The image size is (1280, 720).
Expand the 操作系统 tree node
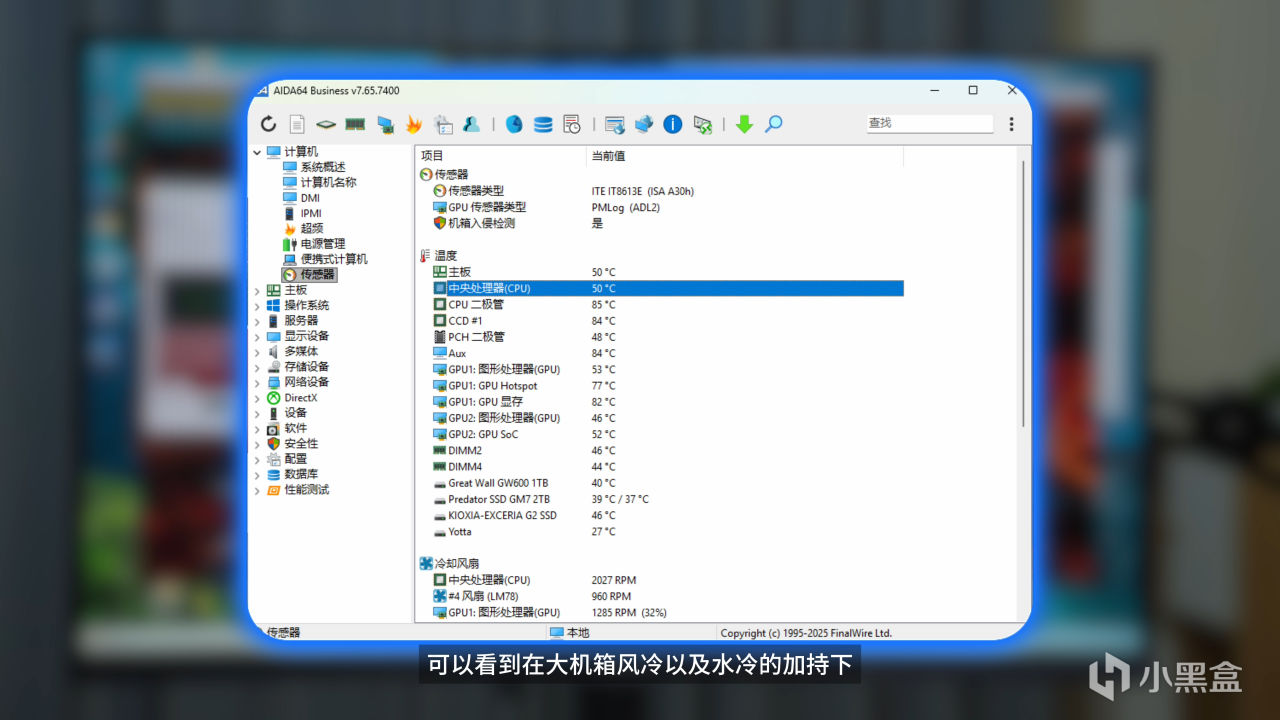[257, 305]
